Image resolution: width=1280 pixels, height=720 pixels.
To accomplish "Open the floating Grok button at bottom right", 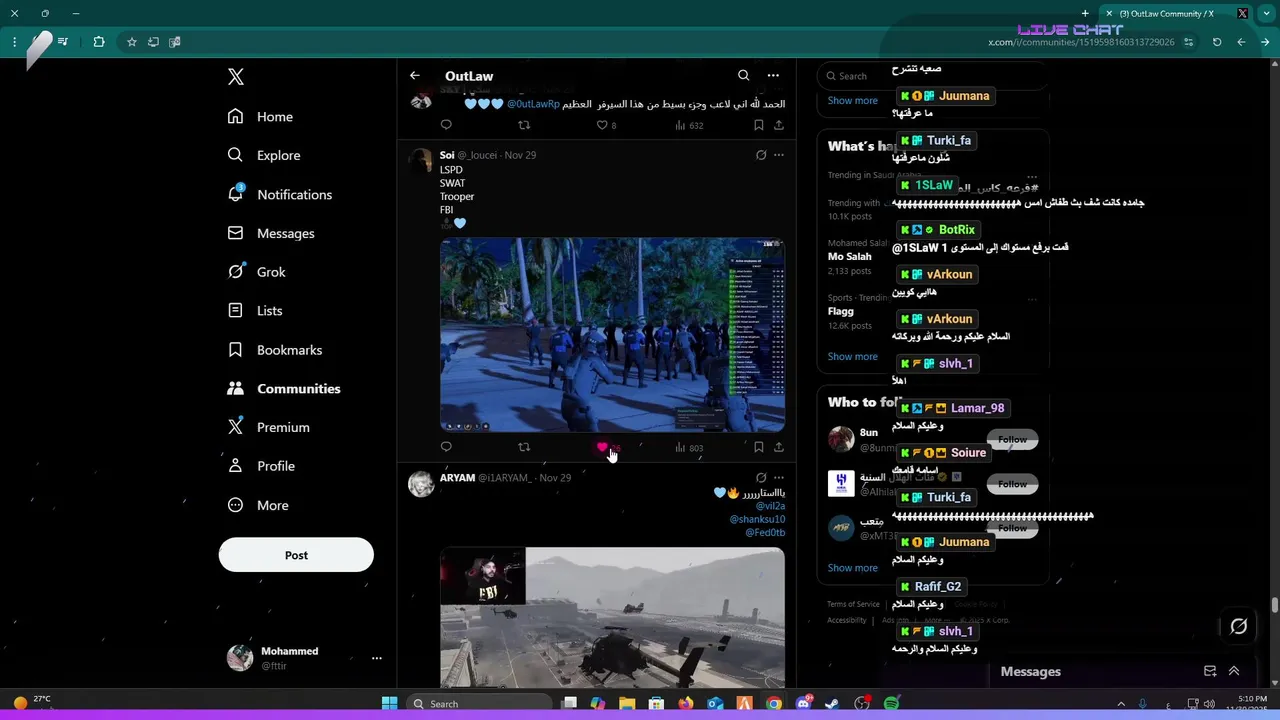I will coord(1238,627).
